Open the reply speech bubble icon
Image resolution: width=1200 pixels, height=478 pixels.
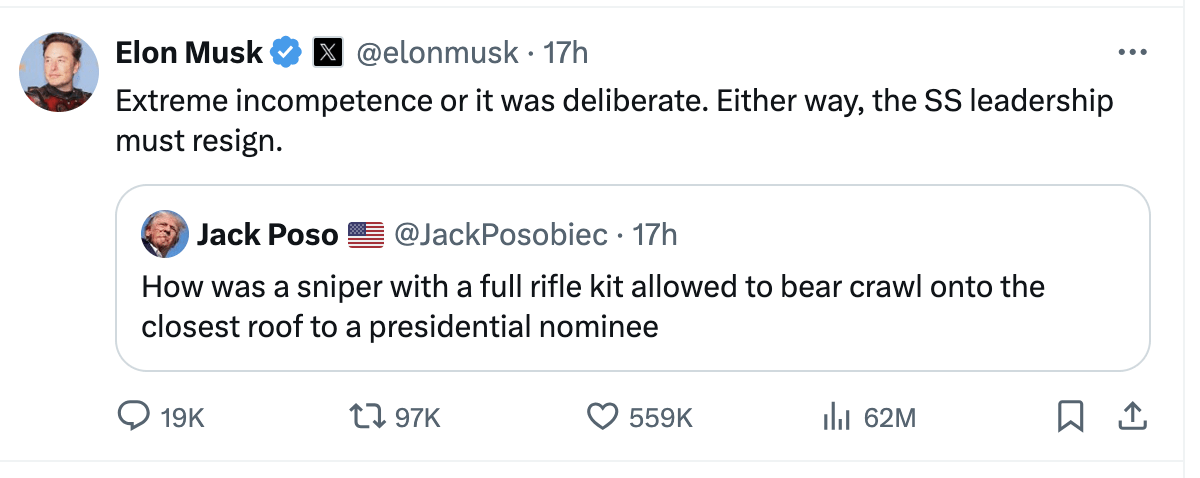[133, 417]
